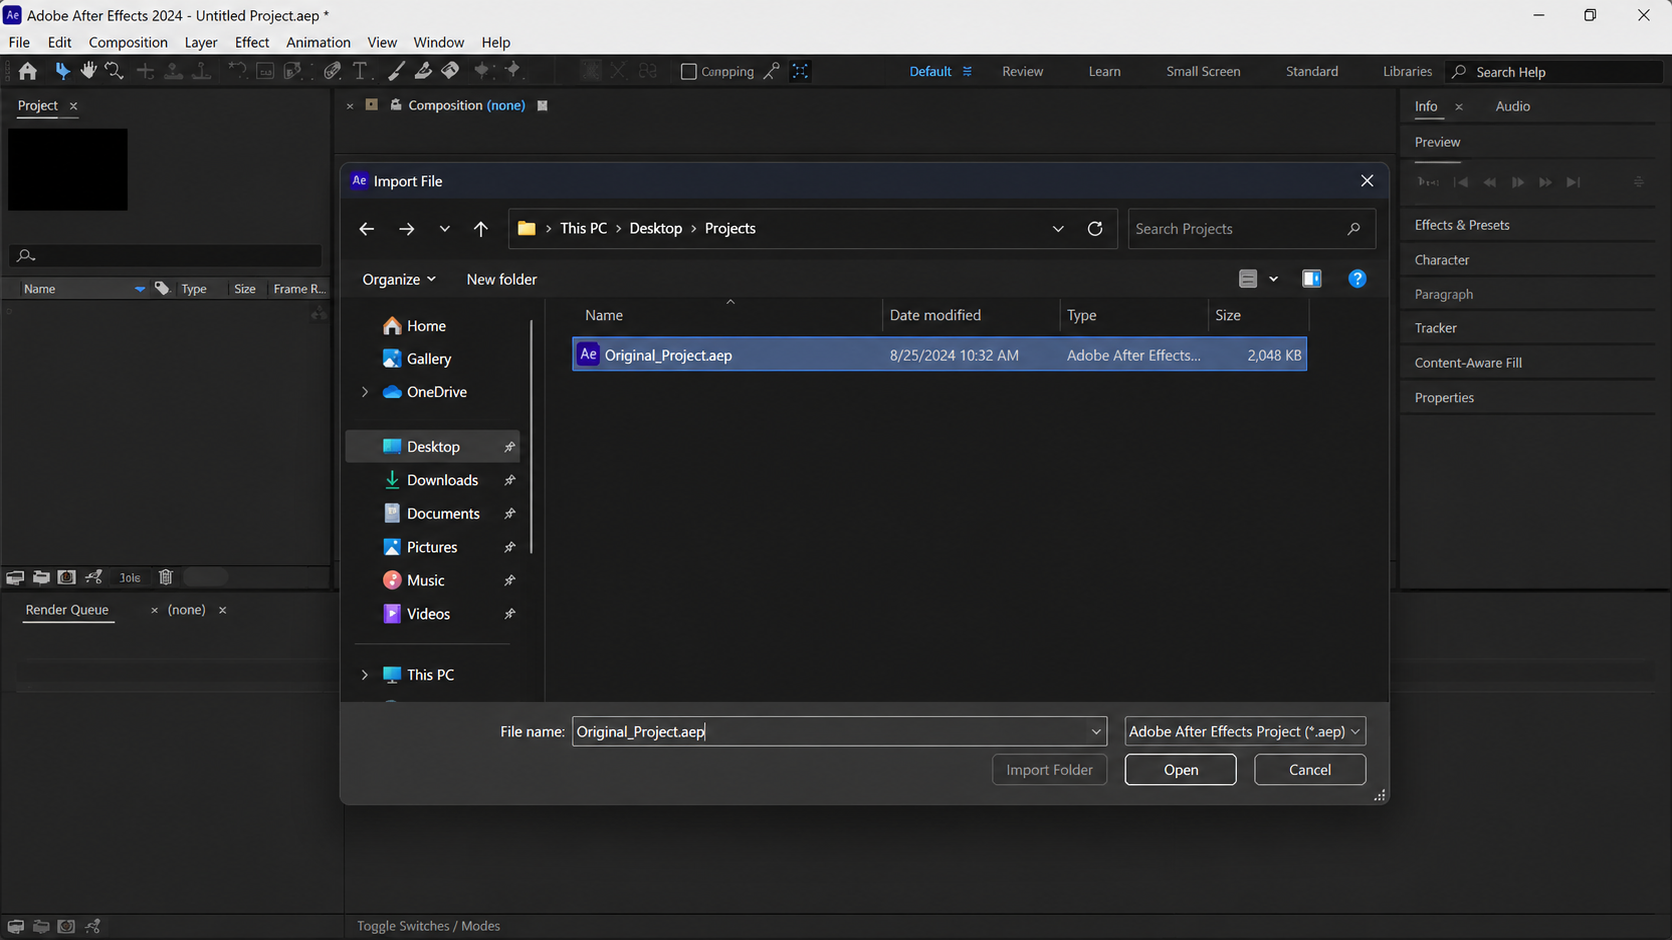Select Downloads in the navigation pane
The height and width of the screenshot is (940, 1672).
coord(442,480)
